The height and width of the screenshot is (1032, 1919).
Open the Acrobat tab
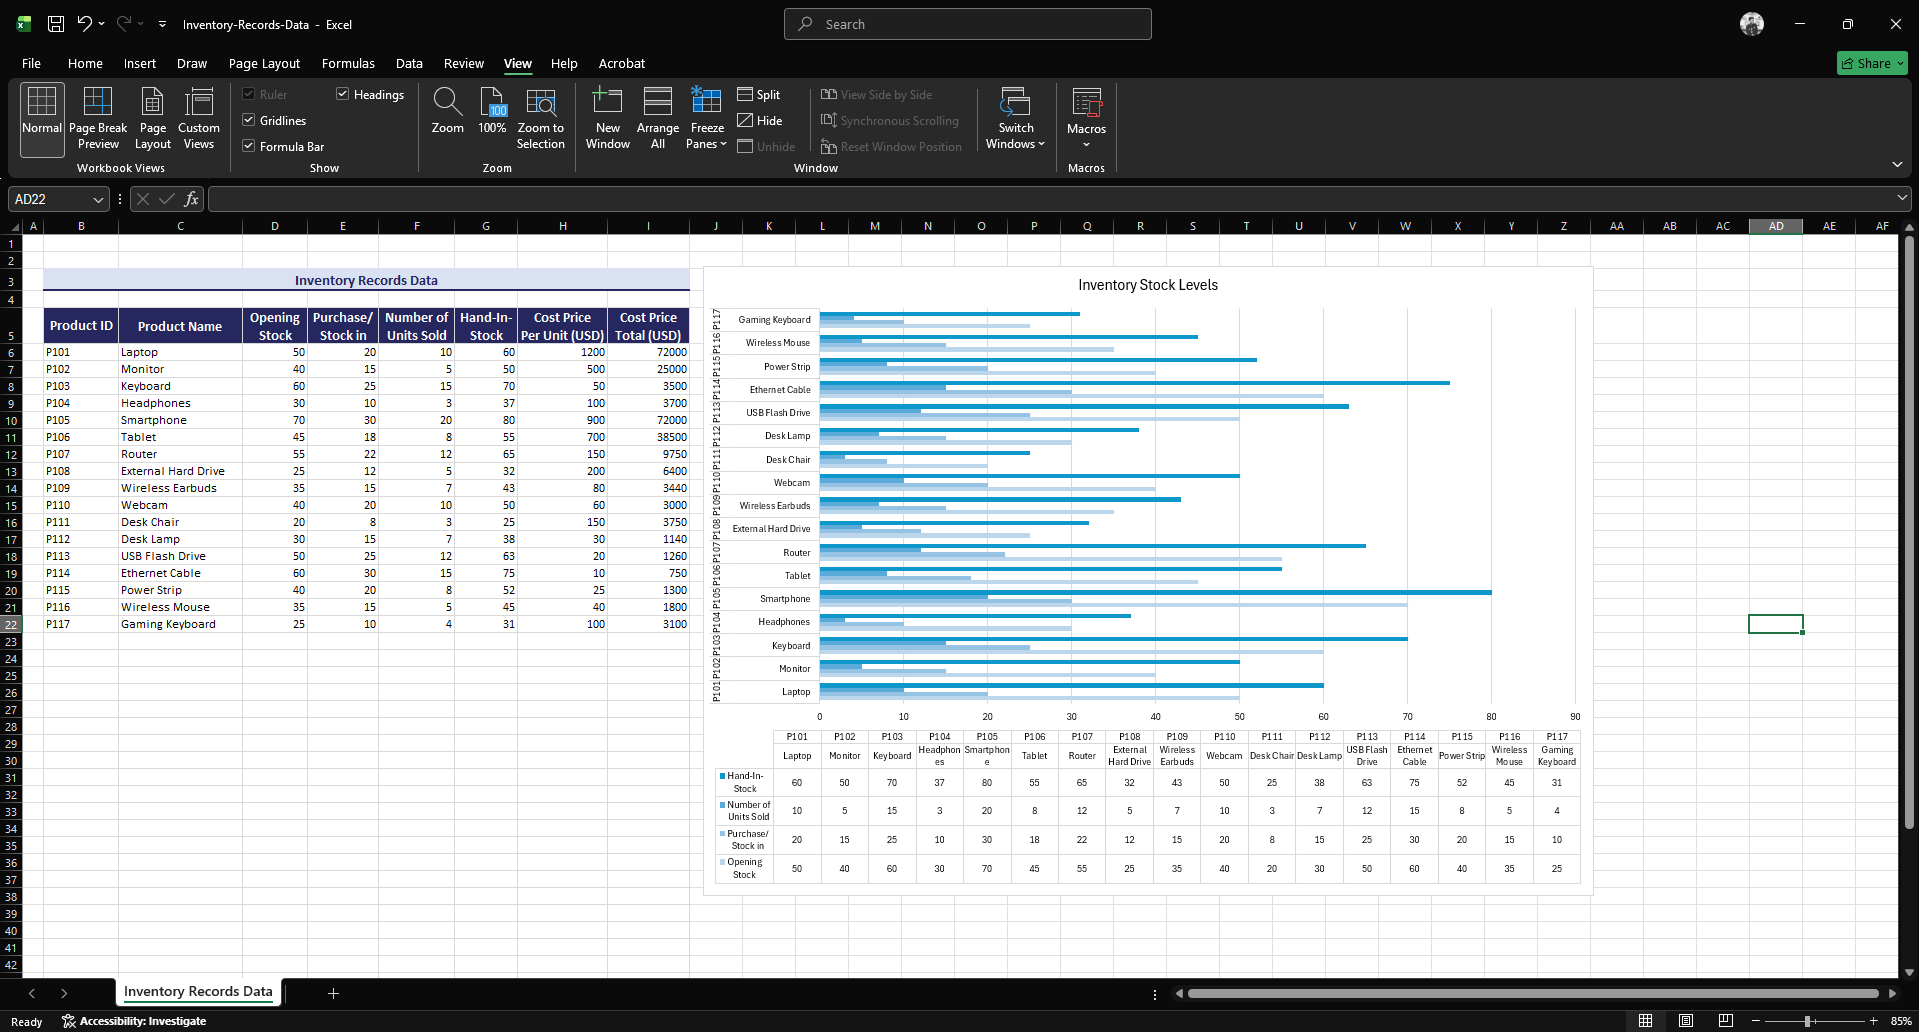[622, 63]
